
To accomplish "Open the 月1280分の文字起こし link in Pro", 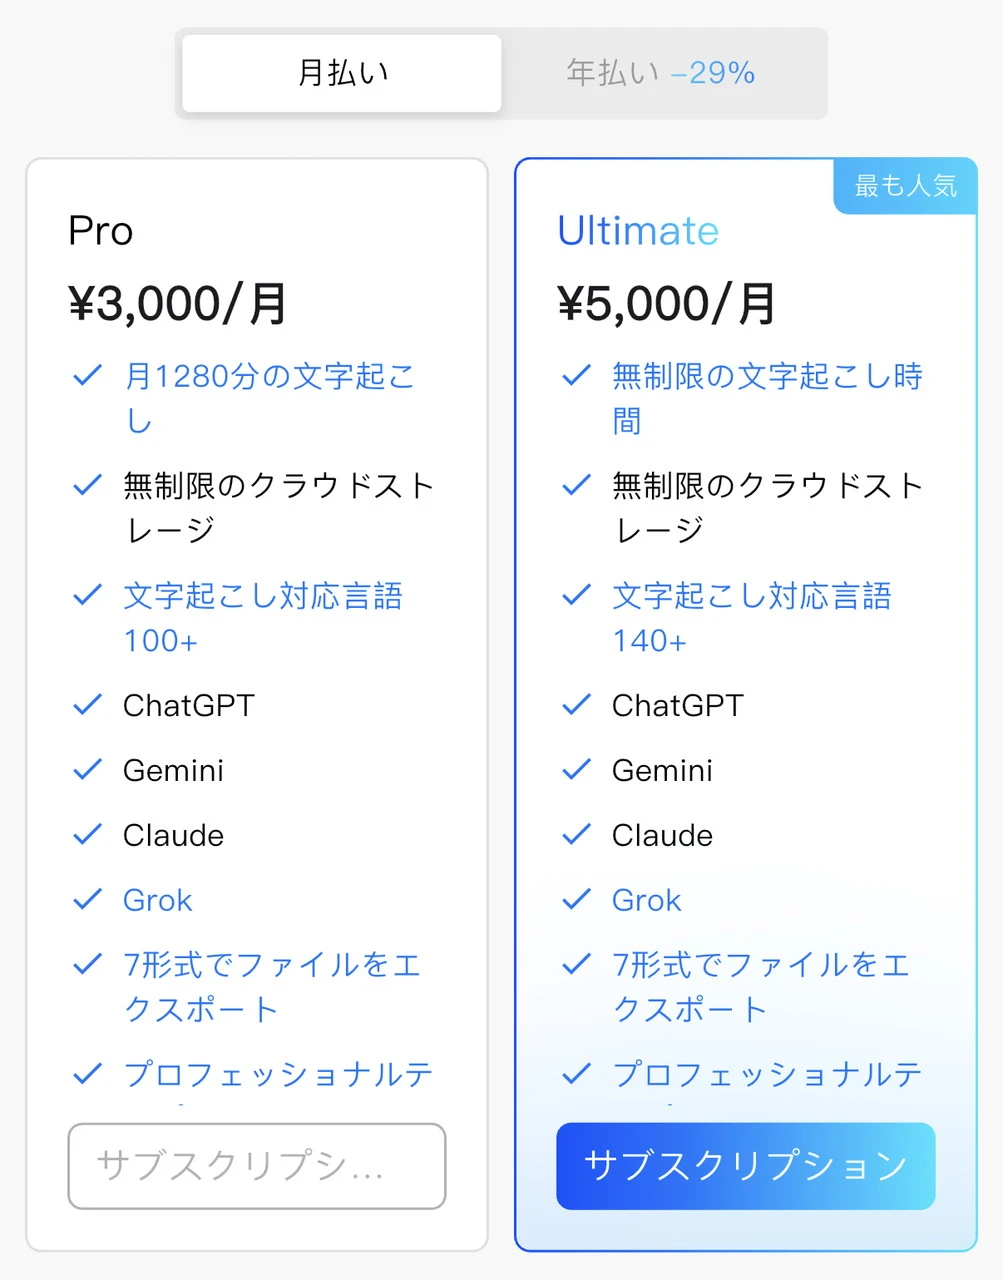I will (x=268, y=377).
